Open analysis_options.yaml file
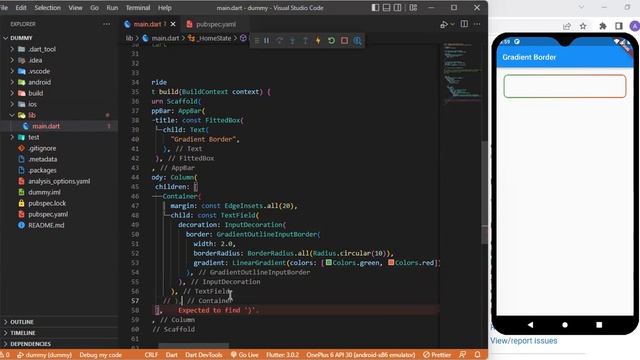Screen dimensions: 640x360 click(59, 181)
